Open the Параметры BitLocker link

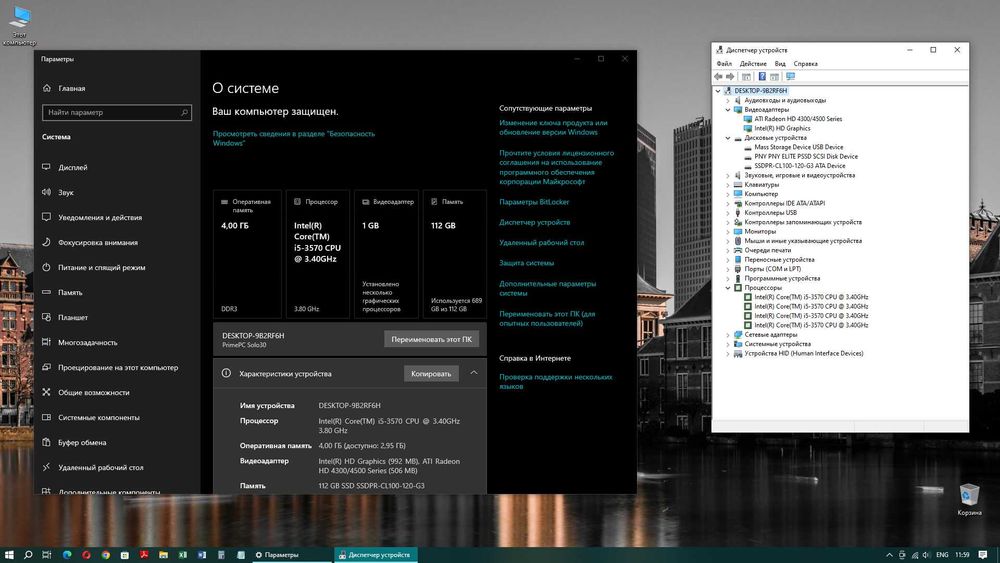click(534, 202)
